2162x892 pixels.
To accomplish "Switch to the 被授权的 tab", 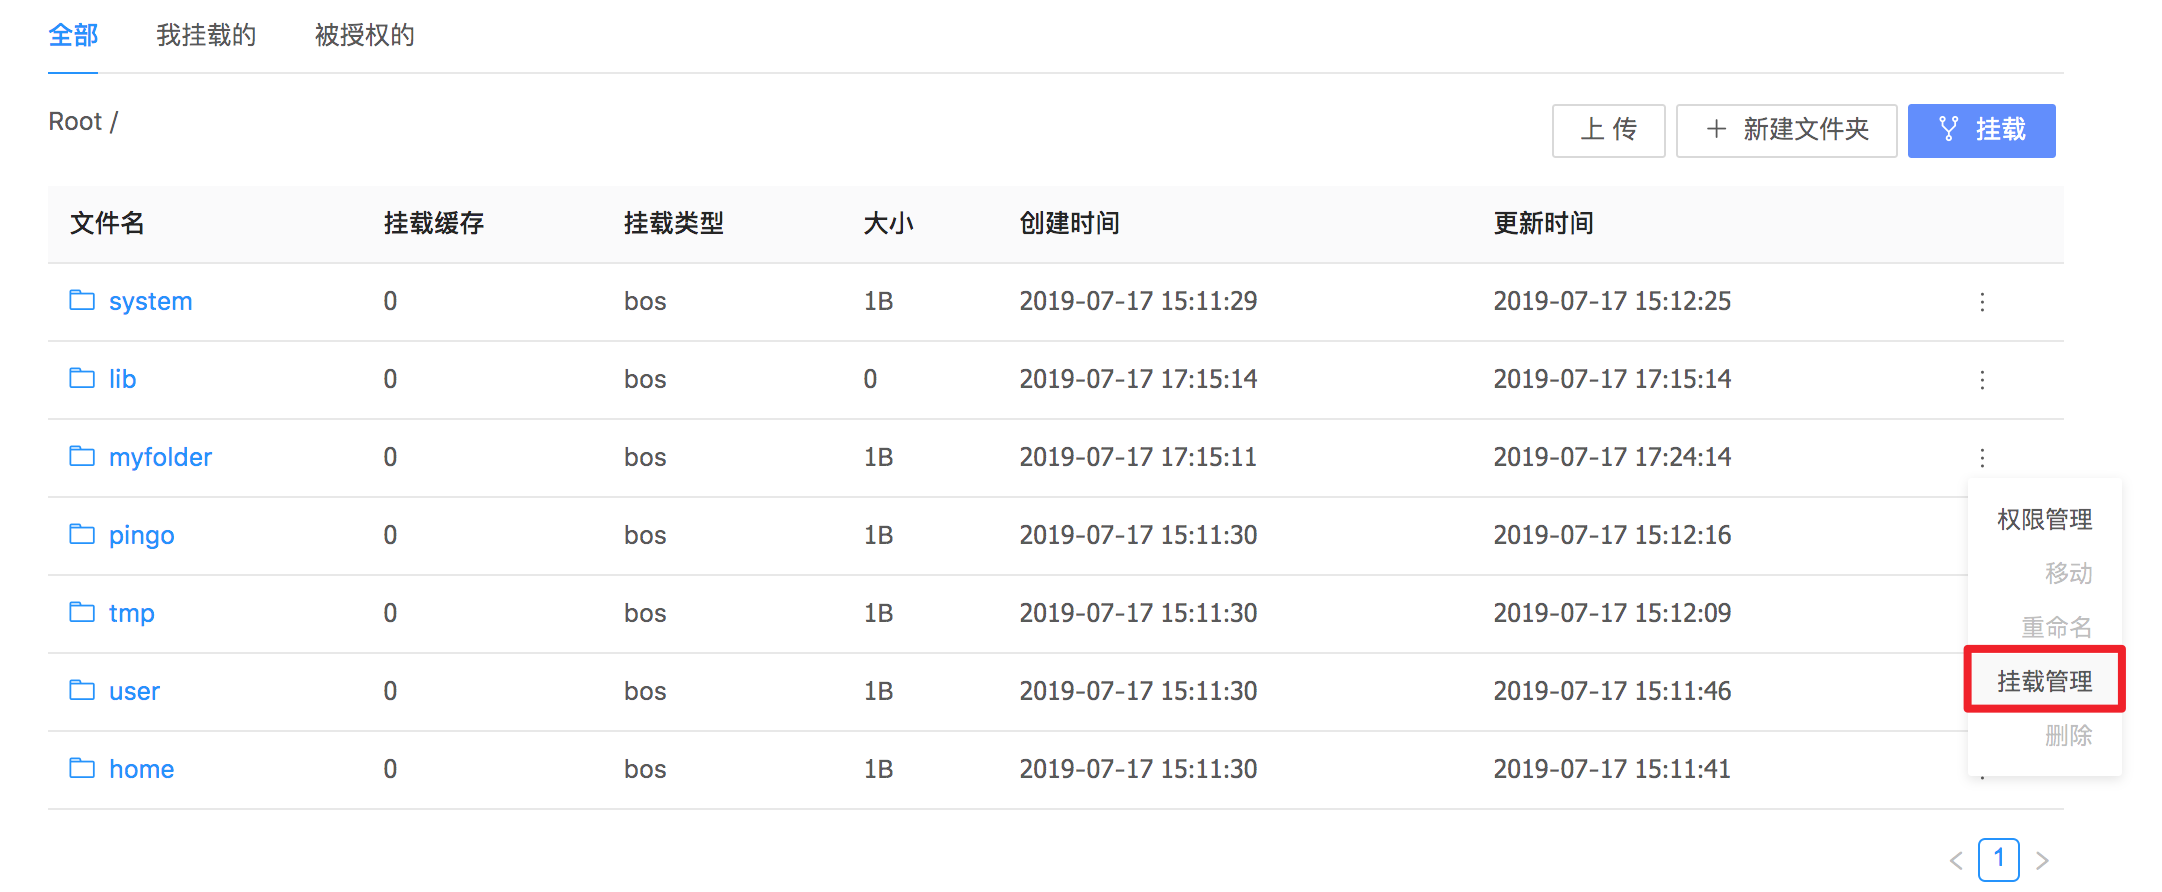I will point(364,36).
